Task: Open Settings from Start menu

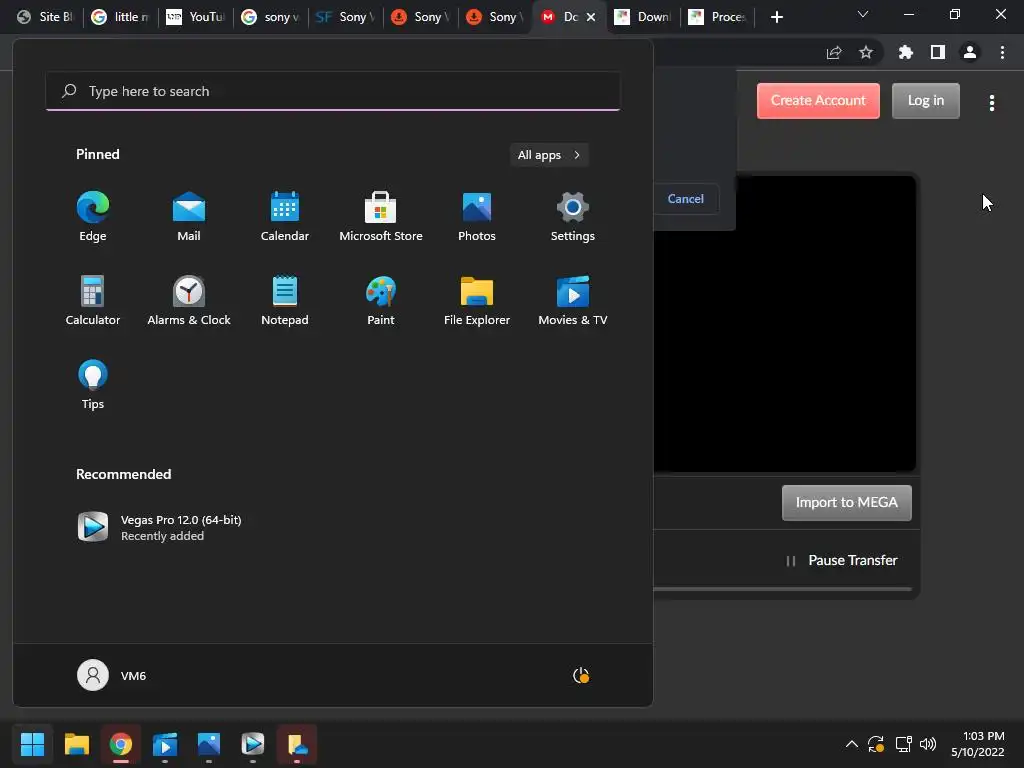Action: (573, 217)
